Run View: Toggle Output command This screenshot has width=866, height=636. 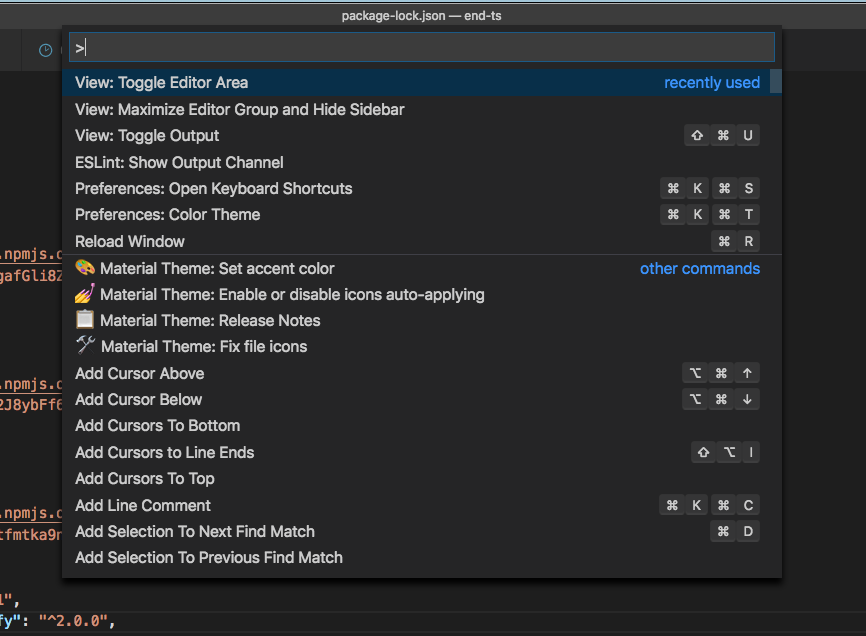421,136
